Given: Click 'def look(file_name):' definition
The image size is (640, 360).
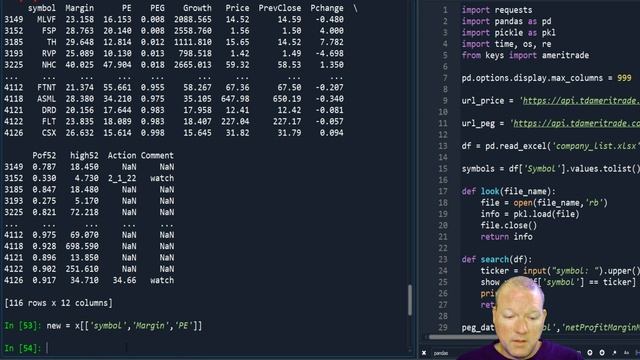Looking at the screenshot, I should (x=509, y=191).
